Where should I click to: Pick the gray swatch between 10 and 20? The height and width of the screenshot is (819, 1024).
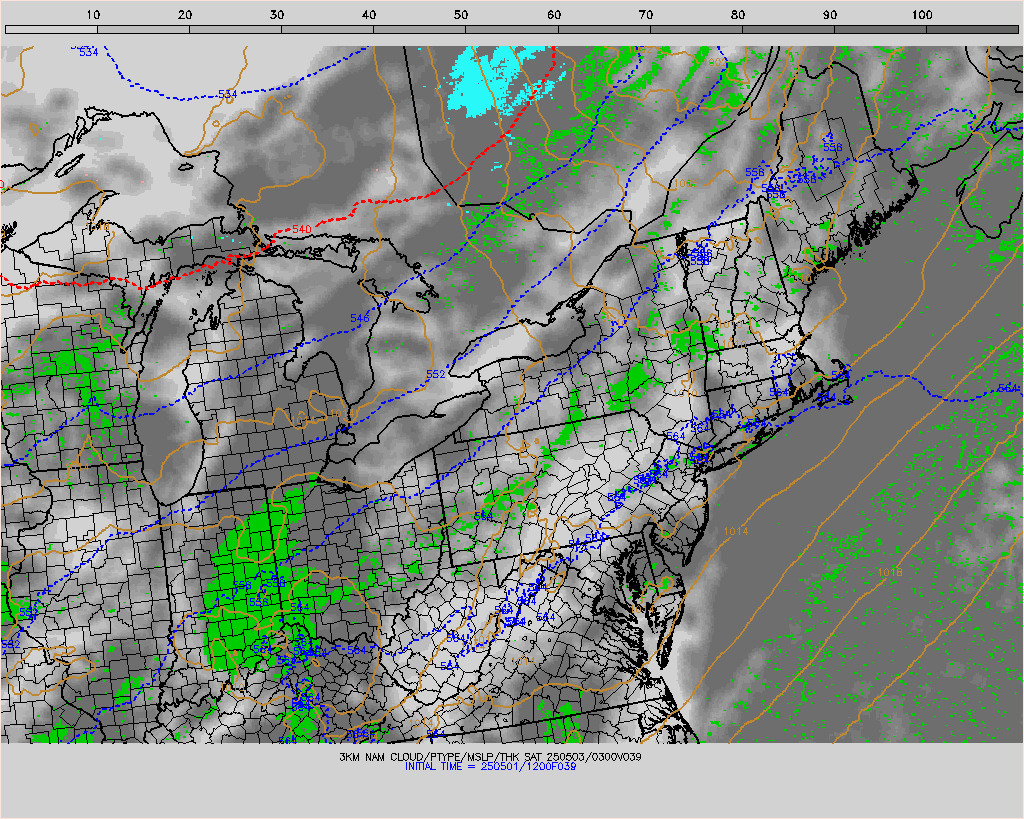click(x=143, y=29)
